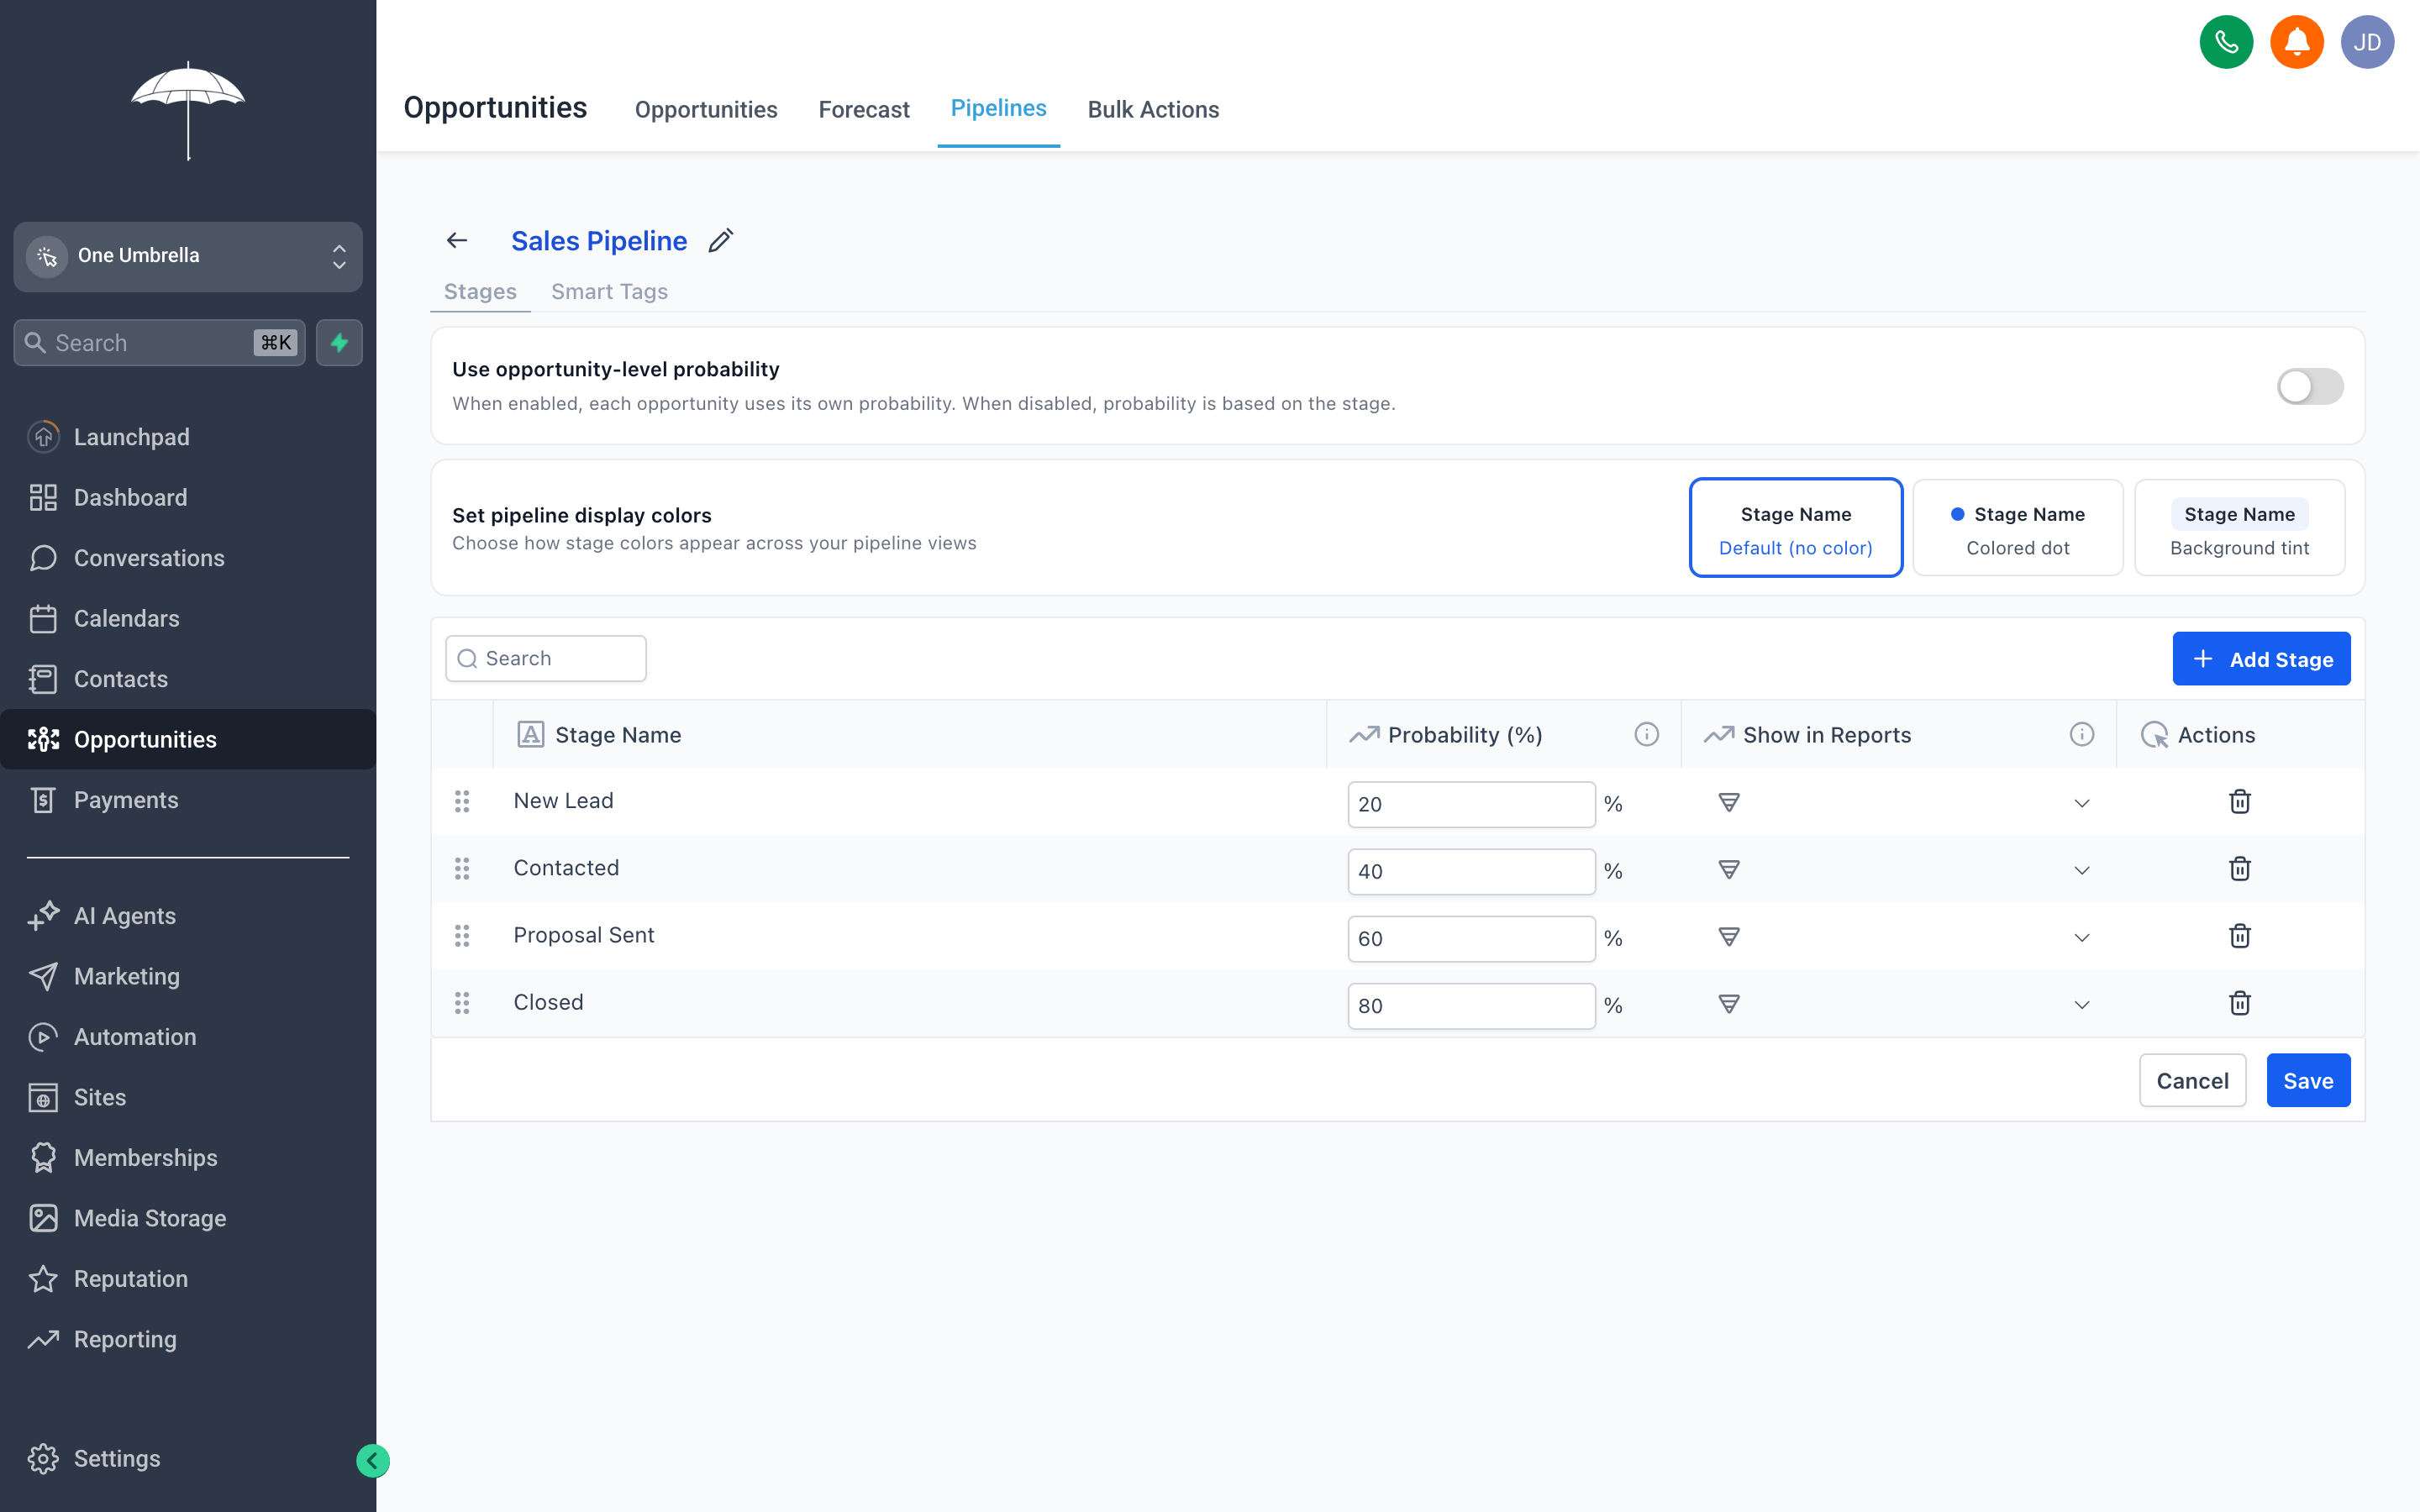Open Automation in the sidebar
Screen dimensions: 2420x1512
tap(188, 1036)
